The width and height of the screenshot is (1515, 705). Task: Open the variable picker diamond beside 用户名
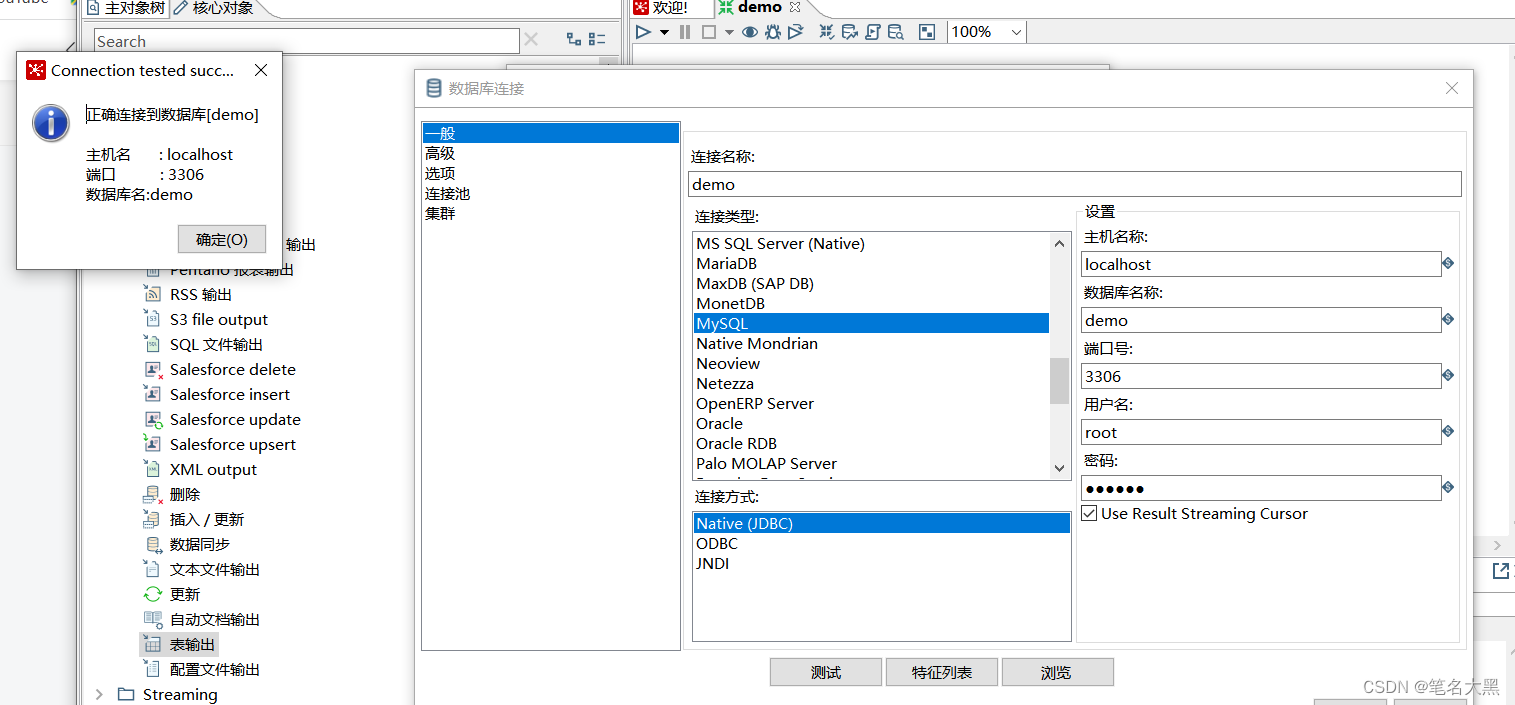pos(1447,432)
